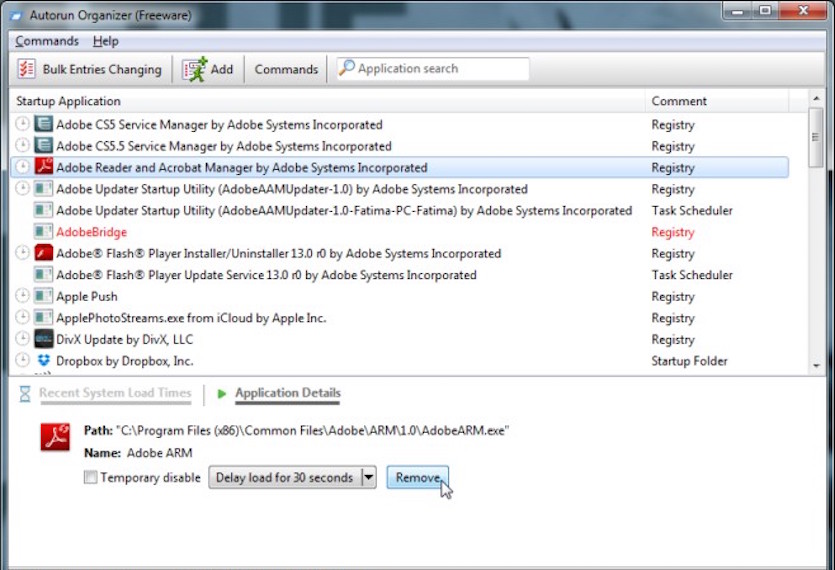
Task: Click the Fatima-PC-Fatima updater row icon
Action: [x=44, y=210]
